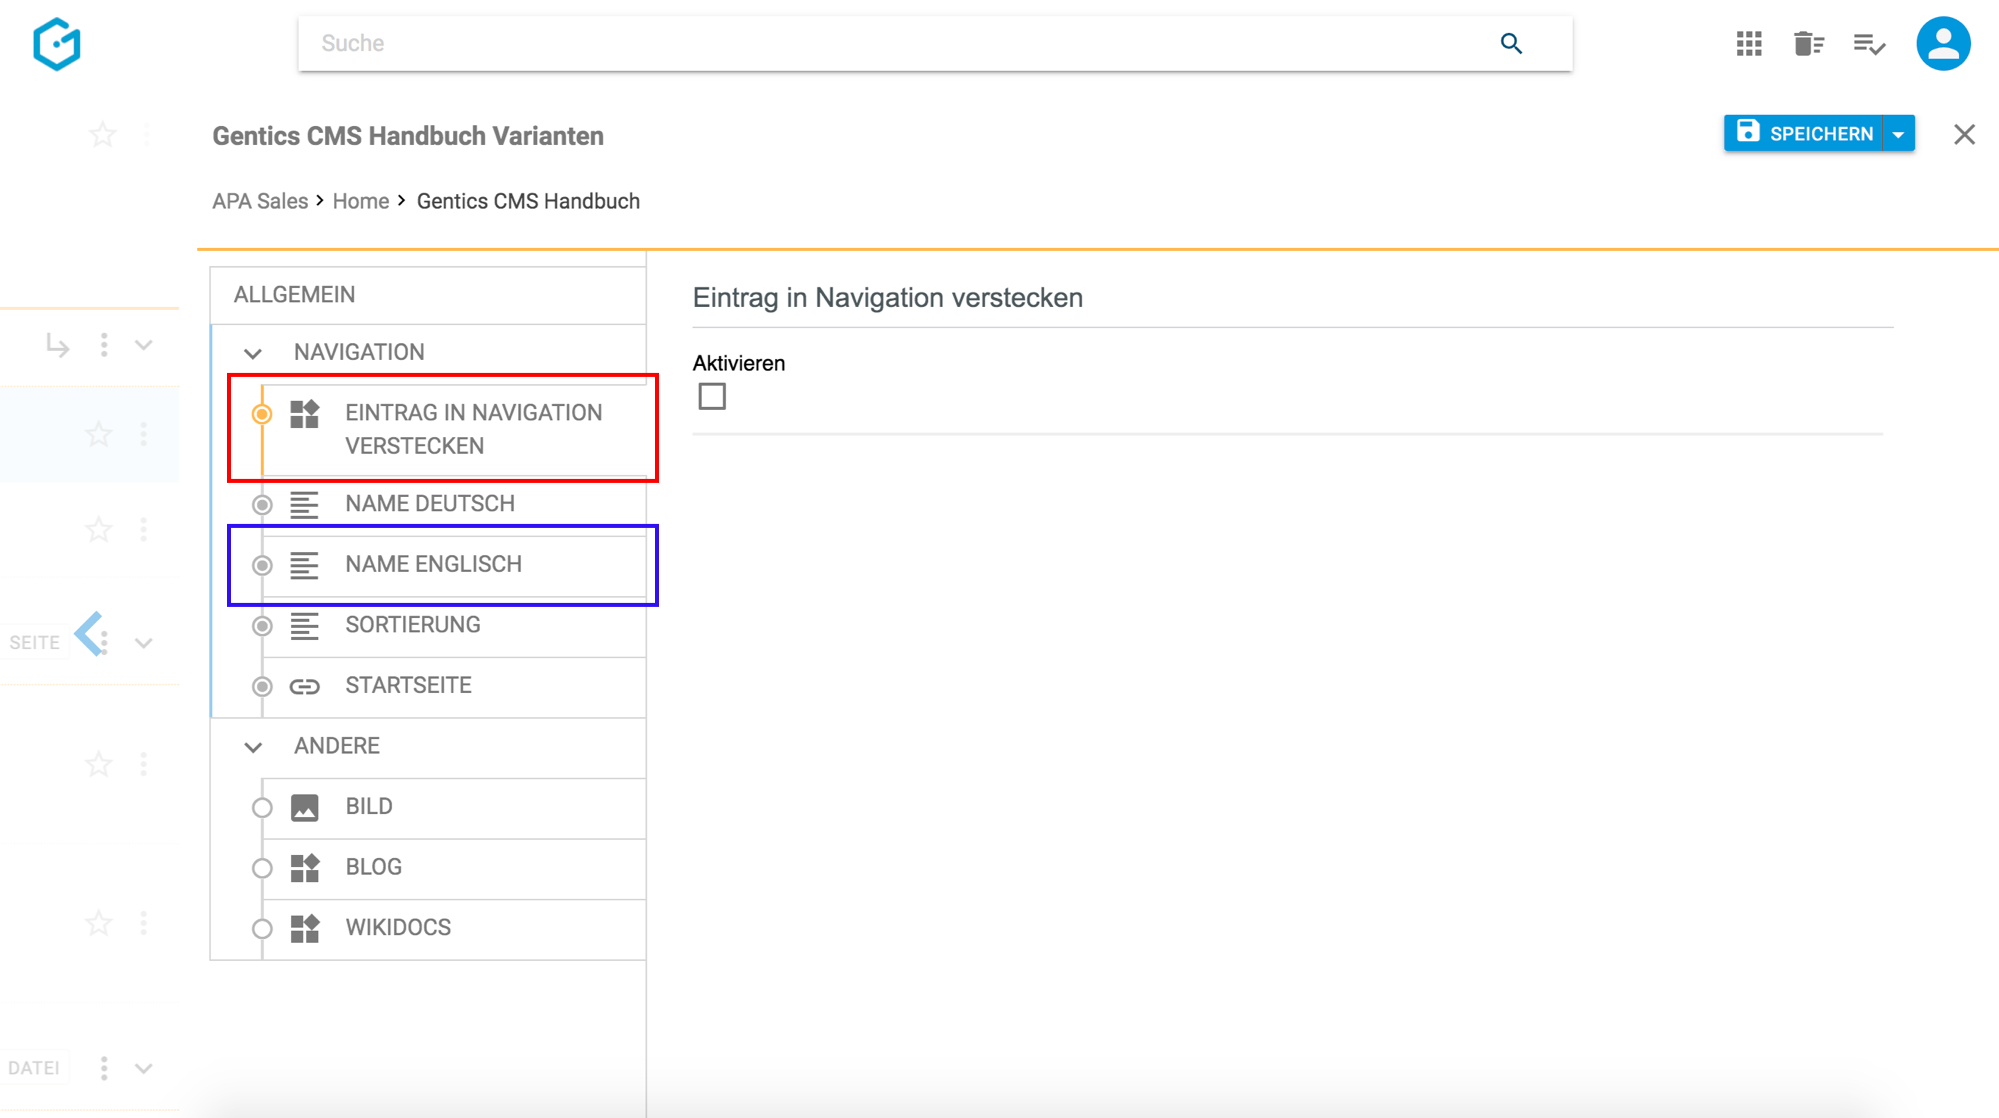Toggle status circle of Blog

262,869
